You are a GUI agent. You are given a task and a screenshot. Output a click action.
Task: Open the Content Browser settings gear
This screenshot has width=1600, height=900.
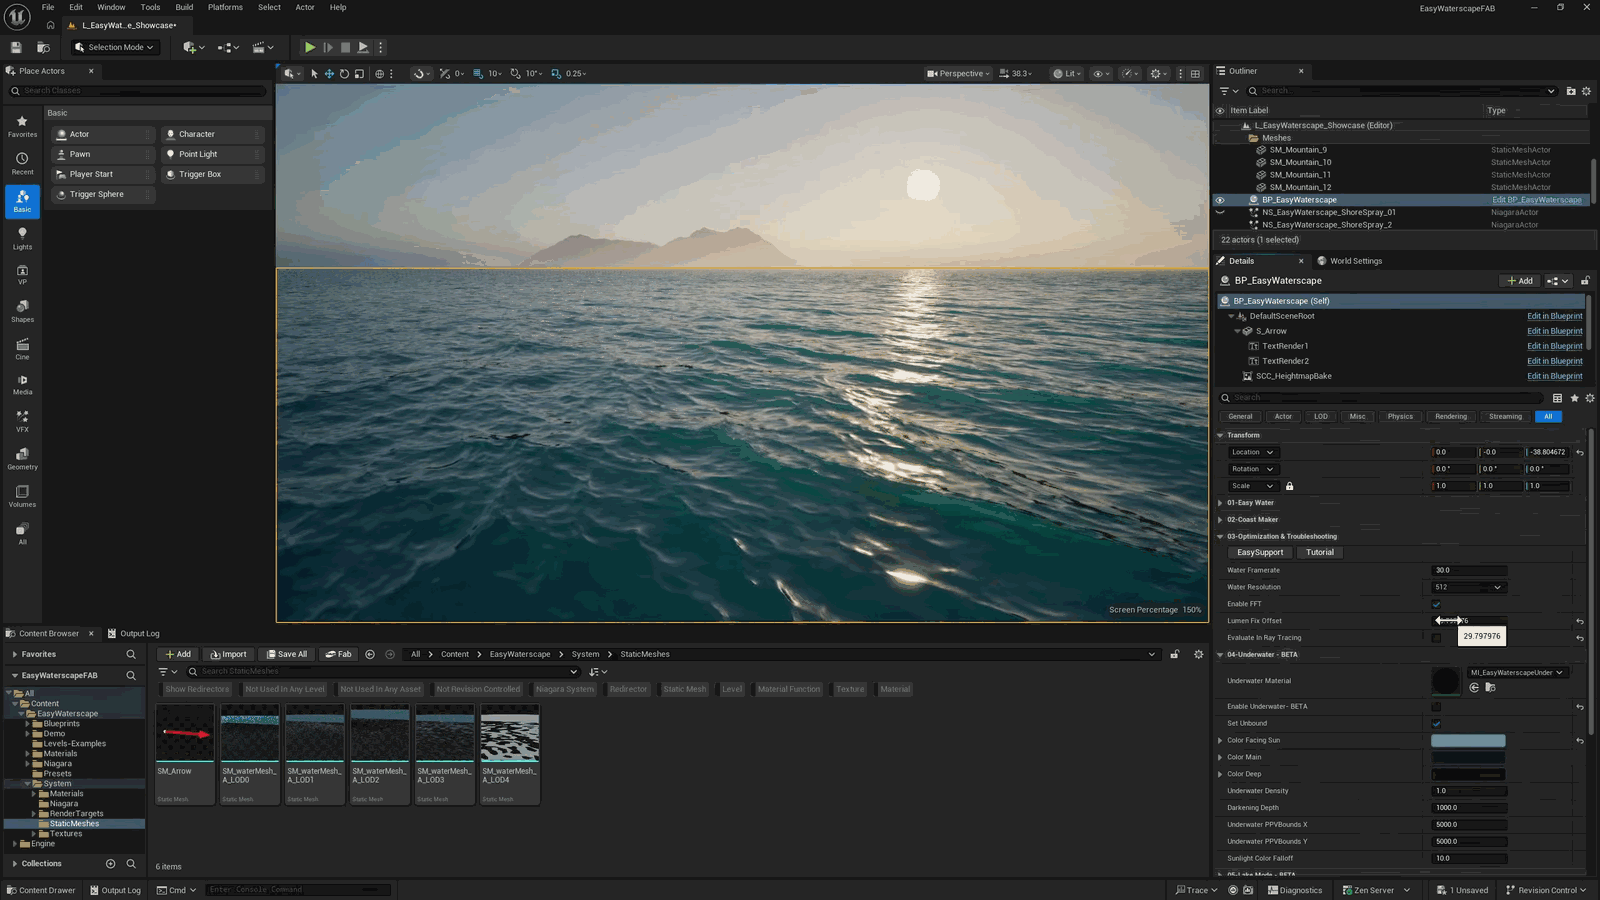[1198, 654]
